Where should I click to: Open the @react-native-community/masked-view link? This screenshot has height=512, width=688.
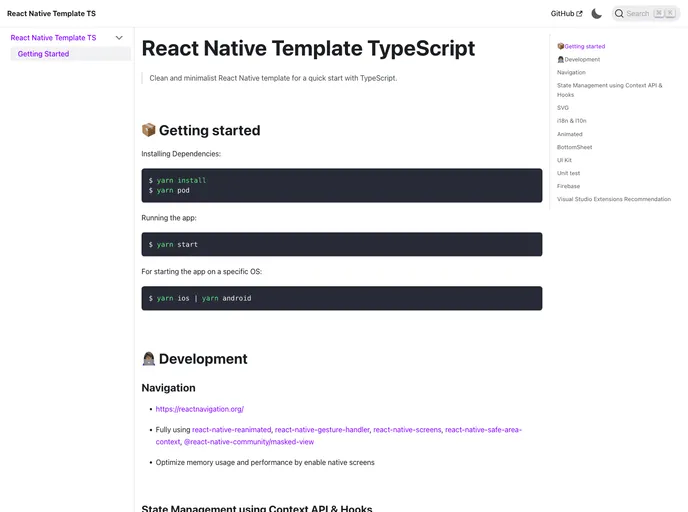point(249,442)
